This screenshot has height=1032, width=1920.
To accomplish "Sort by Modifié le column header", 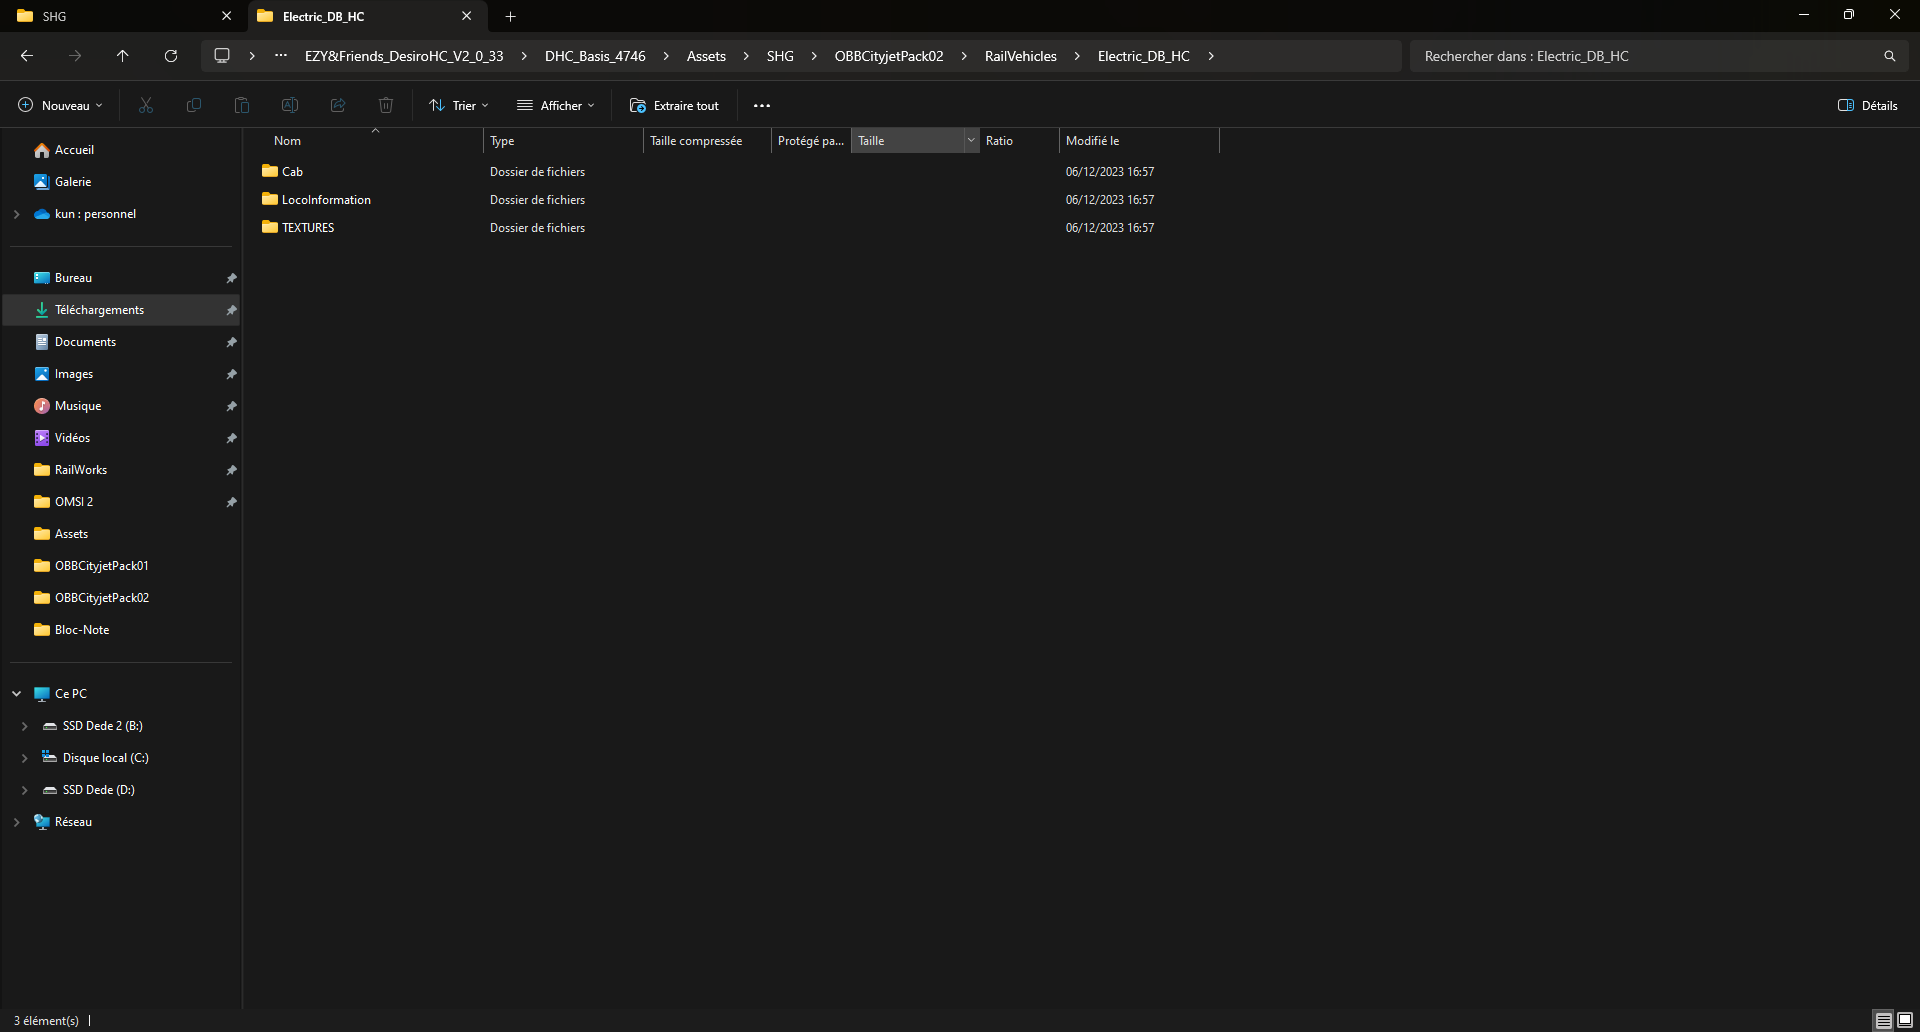I will tap(1139, 141).
